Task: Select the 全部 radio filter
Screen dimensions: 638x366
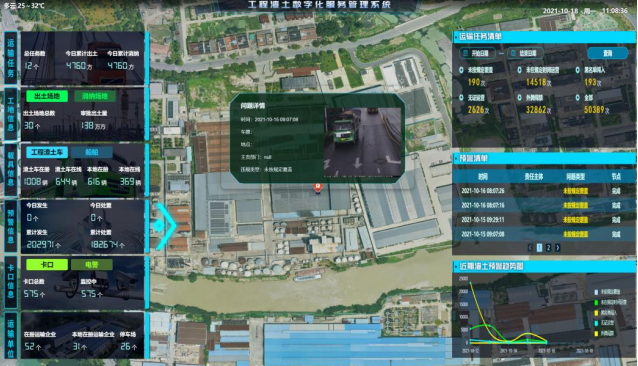Action: pos(577,98)
